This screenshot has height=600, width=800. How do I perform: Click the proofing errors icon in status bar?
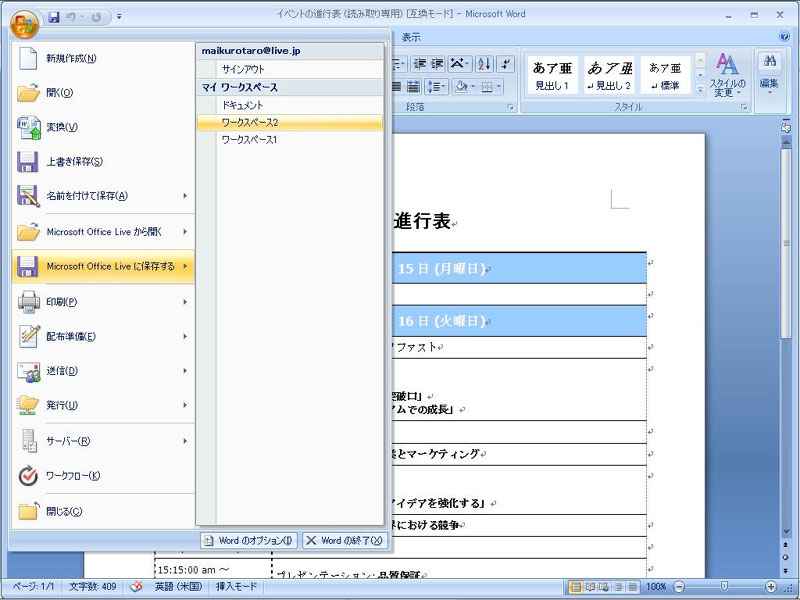[136, 587]
